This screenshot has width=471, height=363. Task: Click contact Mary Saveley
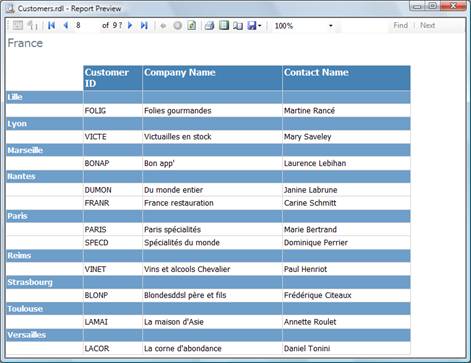coord(307,137)
